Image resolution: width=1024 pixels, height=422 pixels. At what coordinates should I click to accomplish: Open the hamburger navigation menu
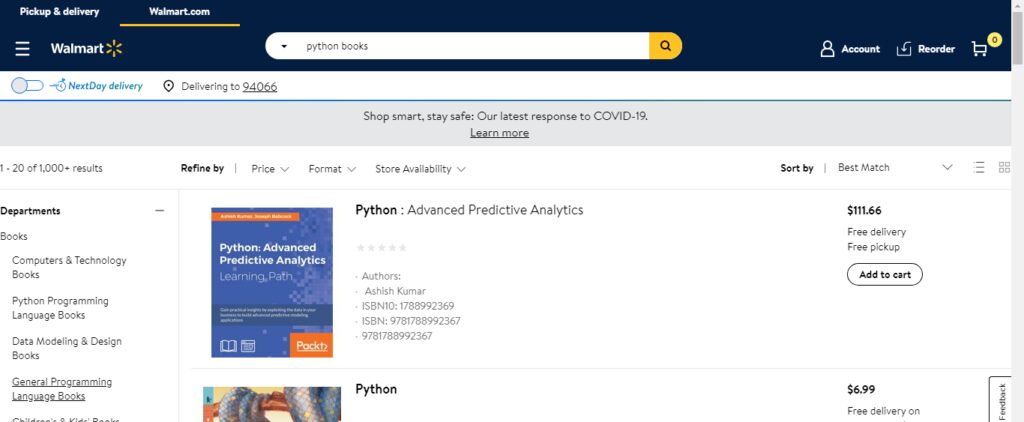tap(22, 48)
